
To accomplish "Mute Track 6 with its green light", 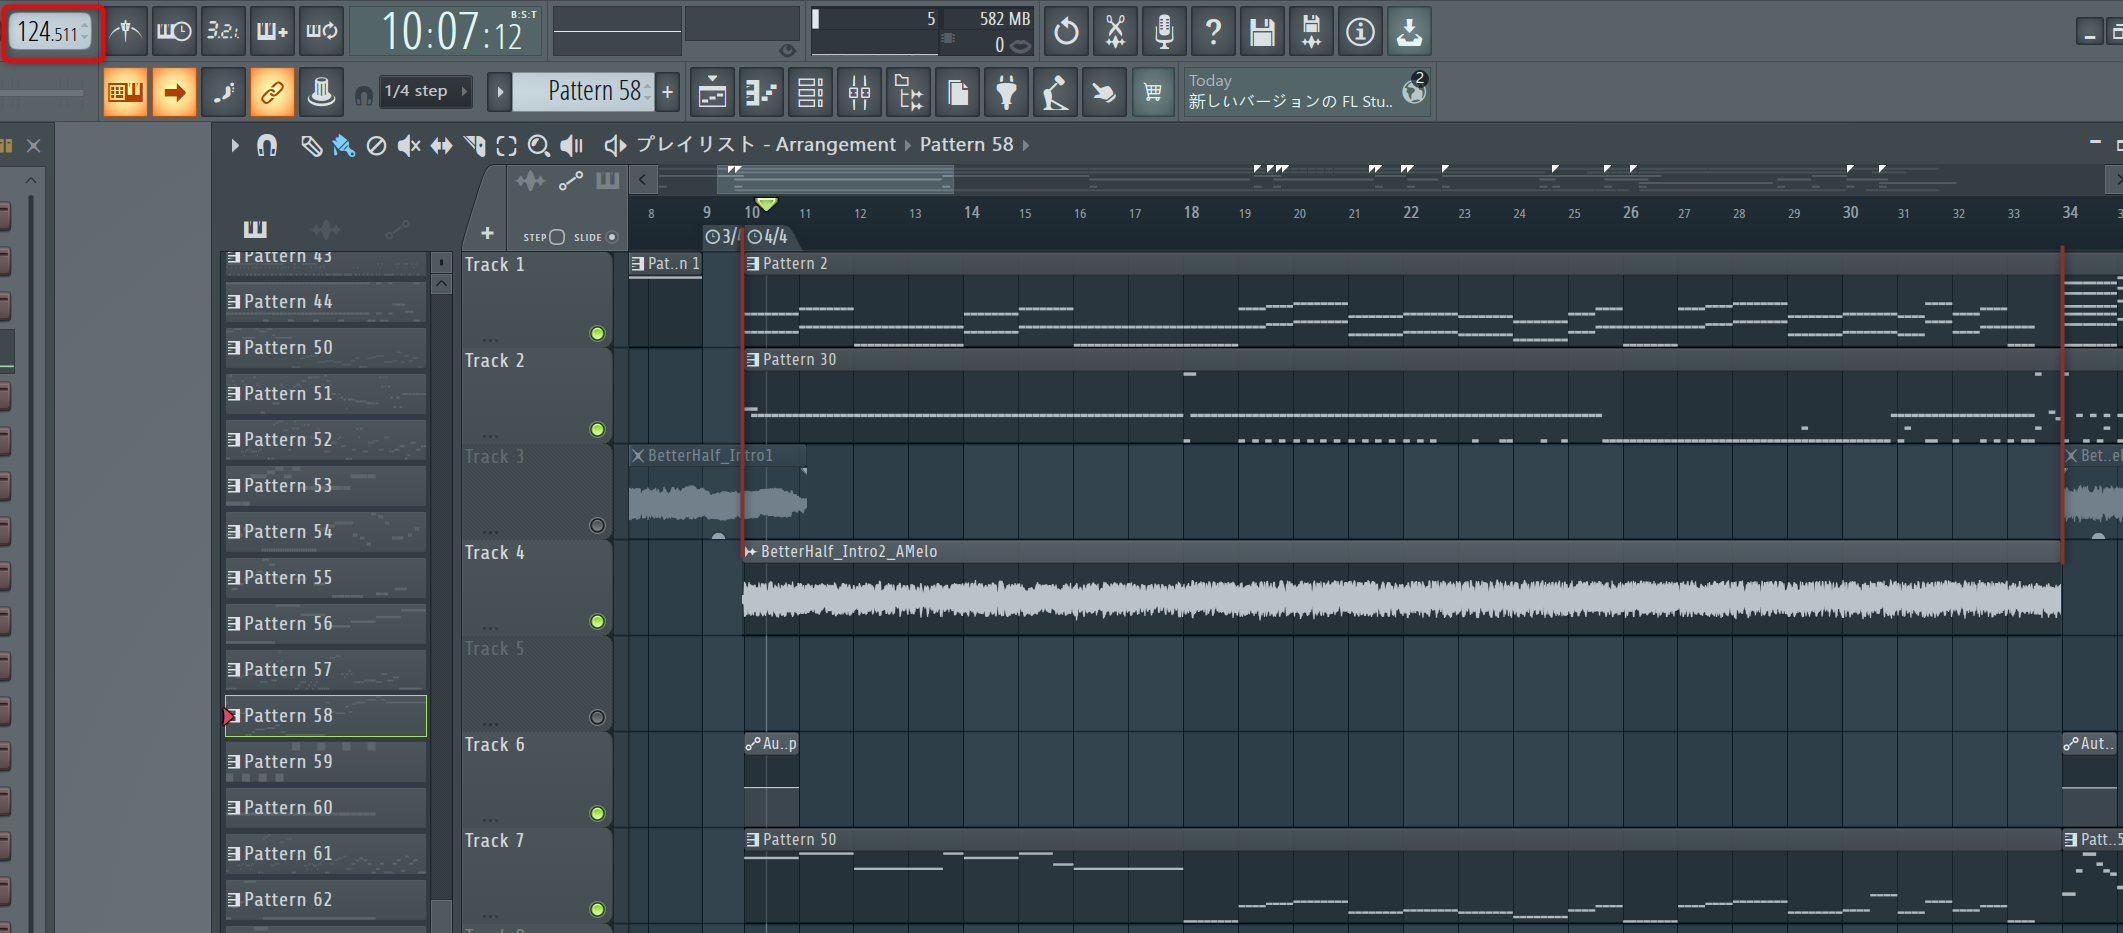I will [597, 814].
